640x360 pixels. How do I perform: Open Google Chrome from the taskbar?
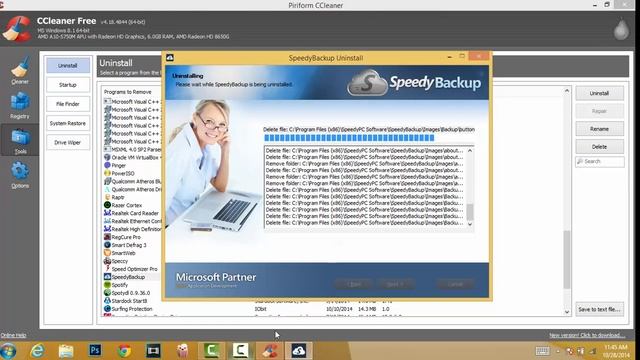[124, 351]
